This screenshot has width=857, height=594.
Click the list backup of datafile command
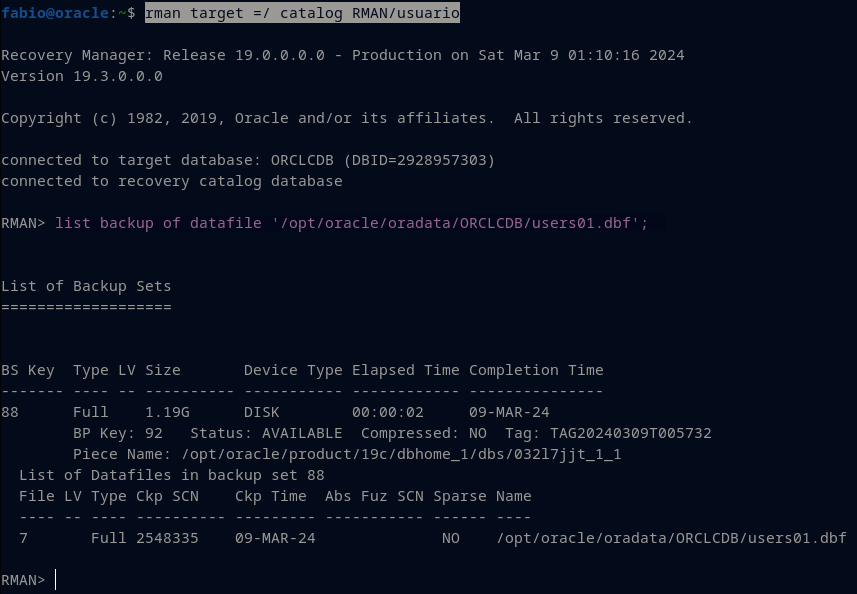click(x=351, y=223)
